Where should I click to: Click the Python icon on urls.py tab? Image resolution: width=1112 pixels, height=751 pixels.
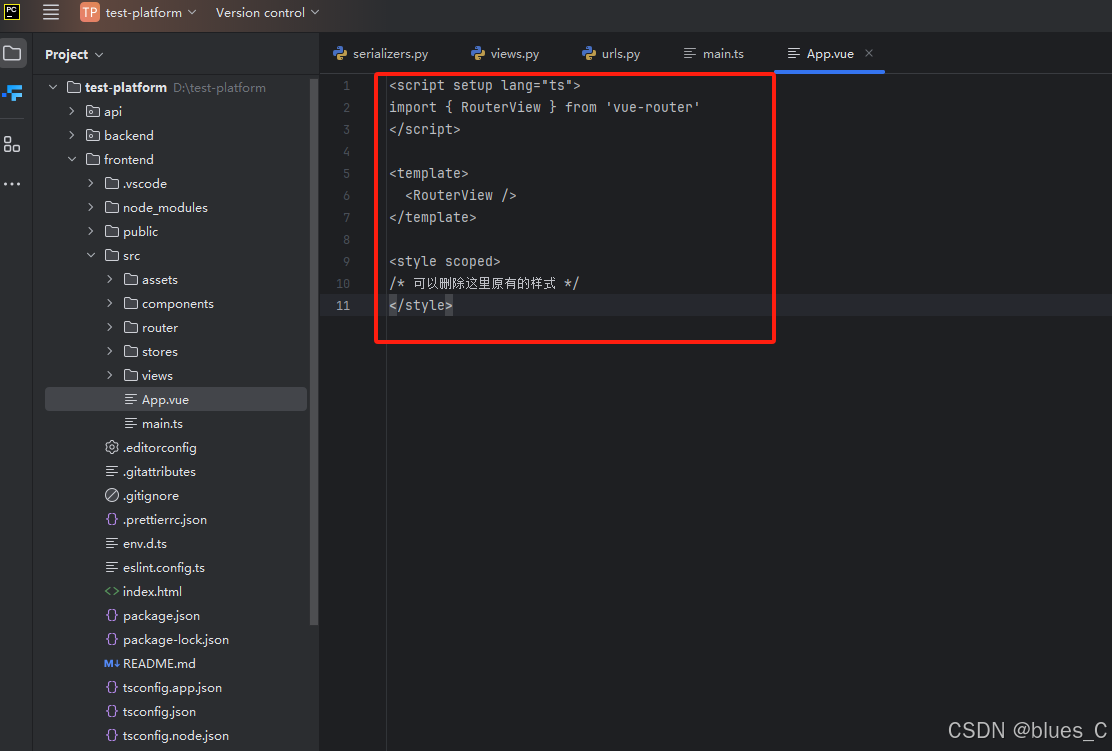tap(589, 53)
